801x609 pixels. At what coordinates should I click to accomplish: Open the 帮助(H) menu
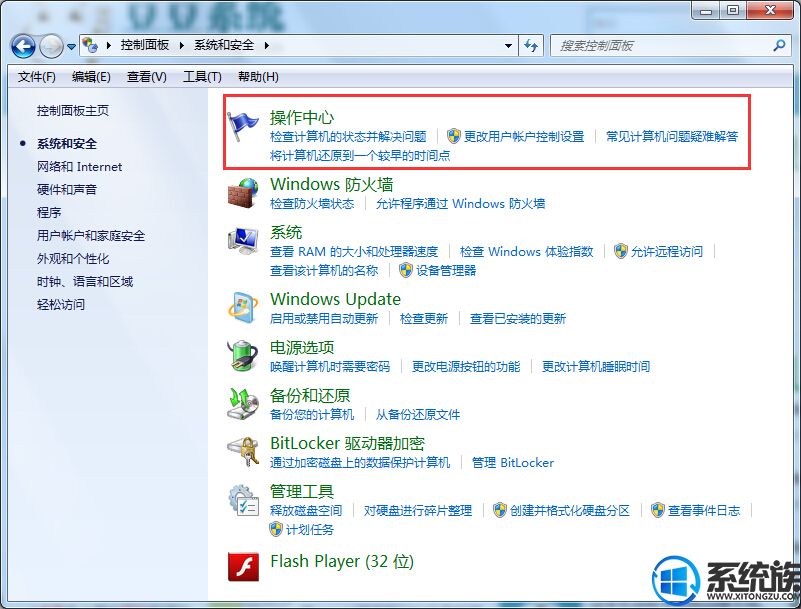click(x=258, y=77)
